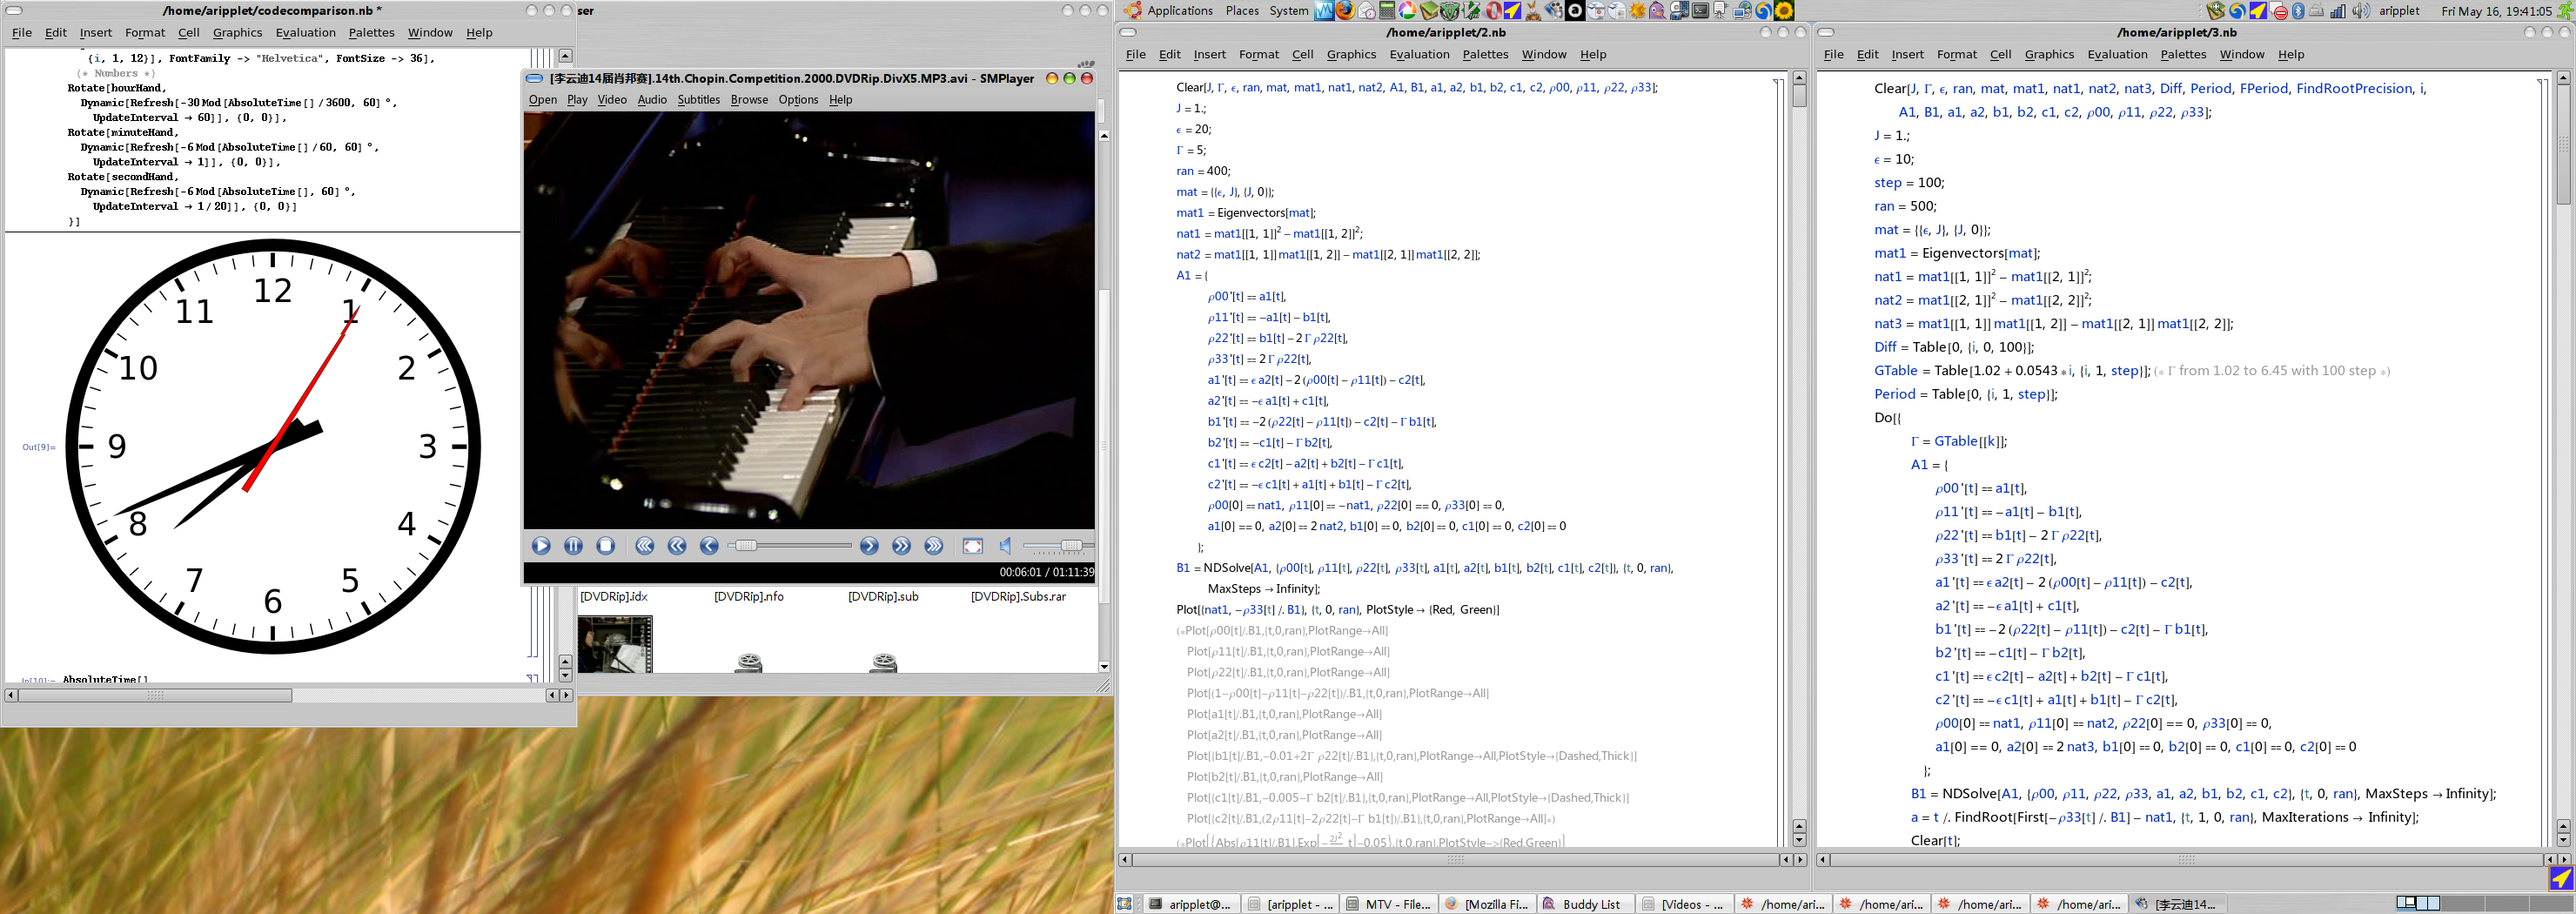Click the 'ran = 500;' line in 3.nb
This screenshot has height=914, width=2576.
[1905, 206]
